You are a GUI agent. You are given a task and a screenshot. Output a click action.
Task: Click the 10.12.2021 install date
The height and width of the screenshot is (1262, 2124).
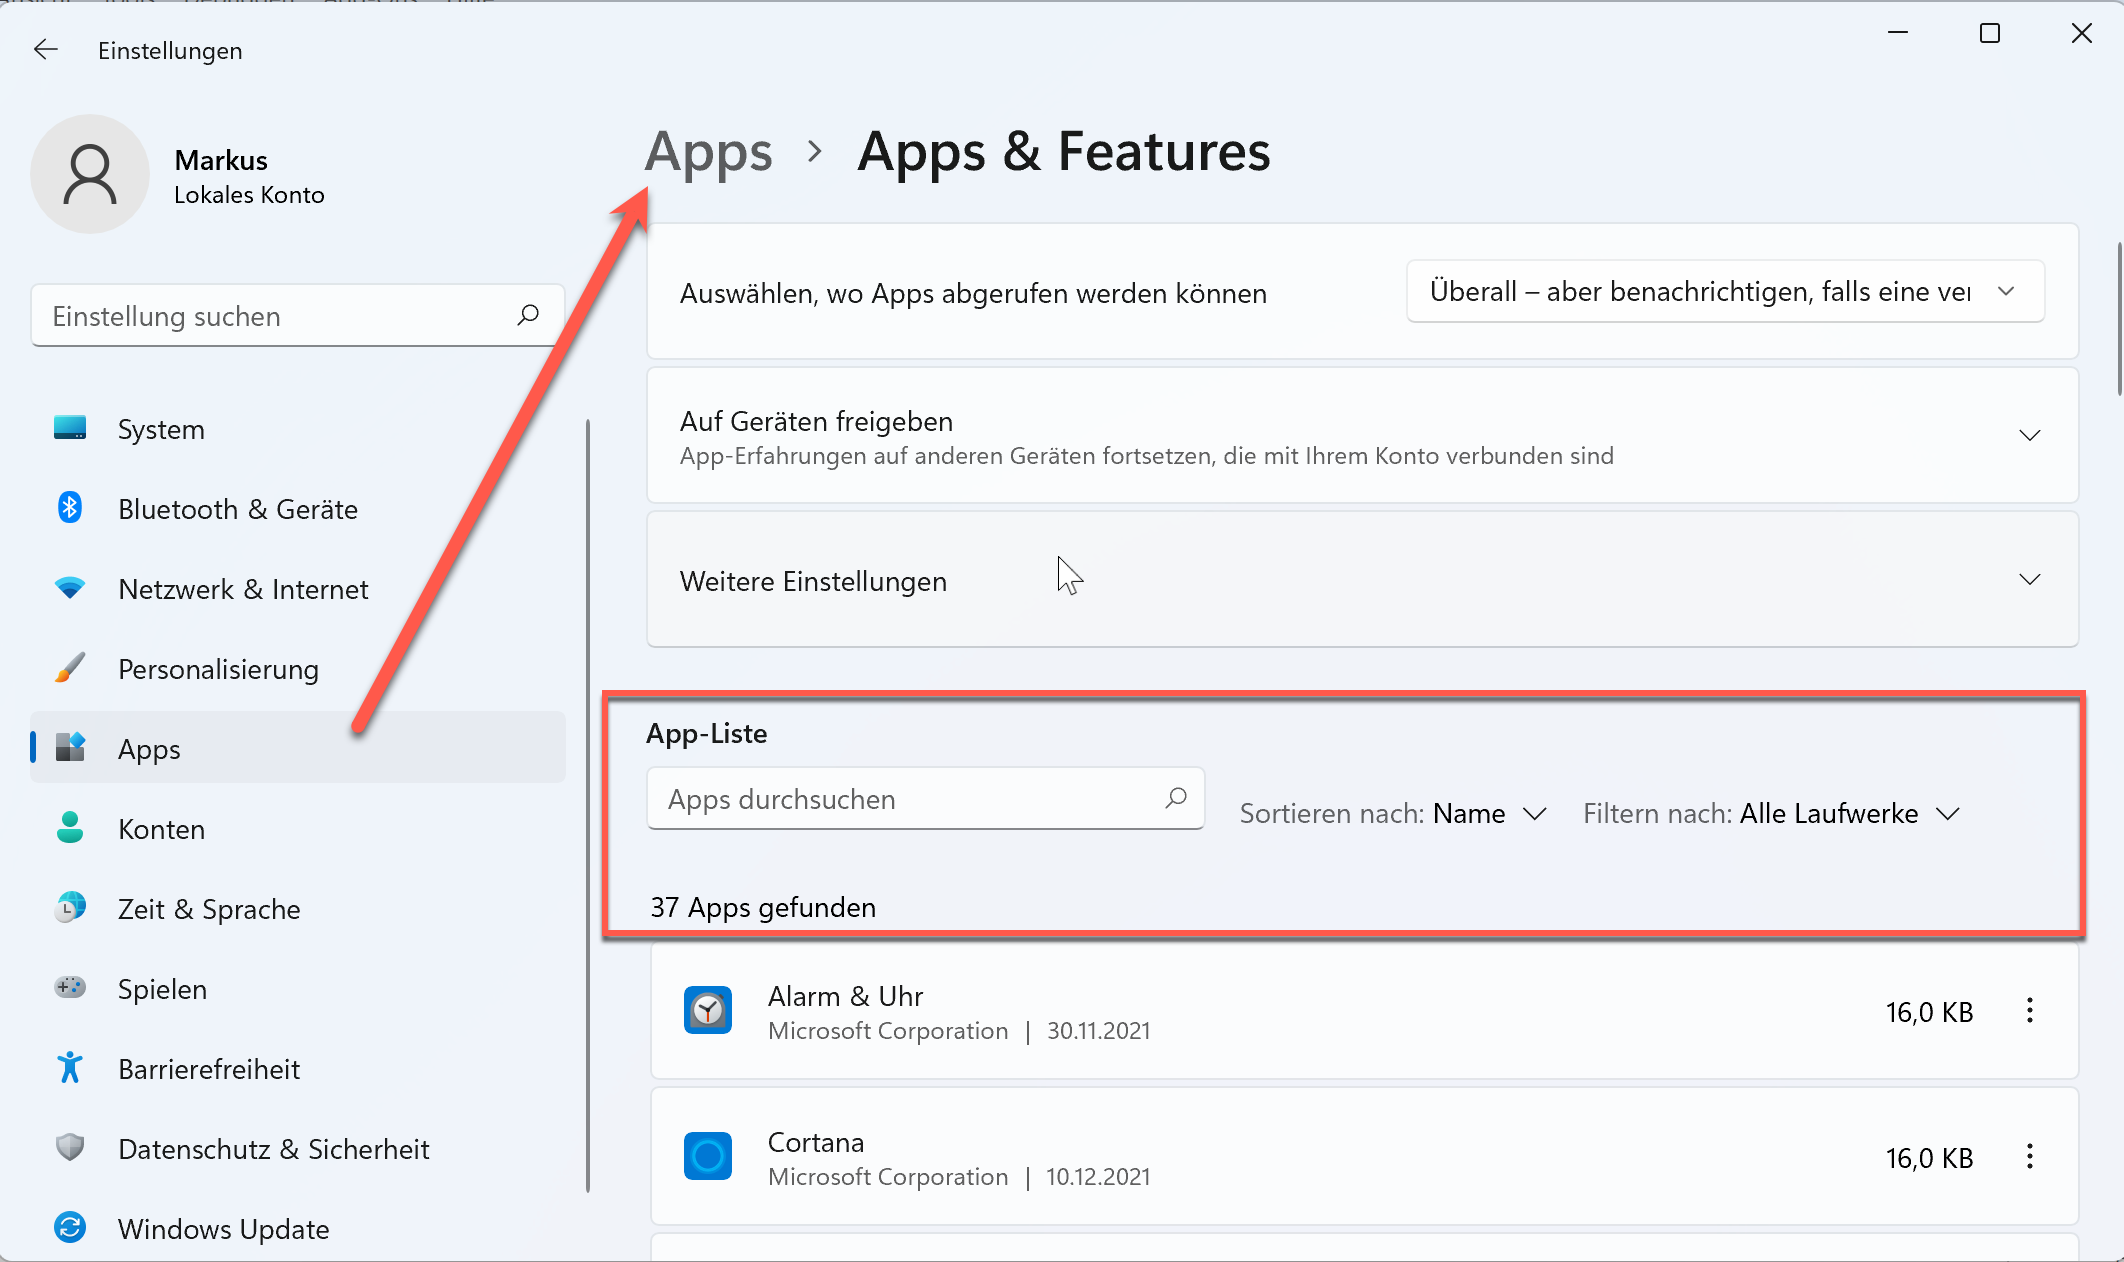coord(1098,1177)
